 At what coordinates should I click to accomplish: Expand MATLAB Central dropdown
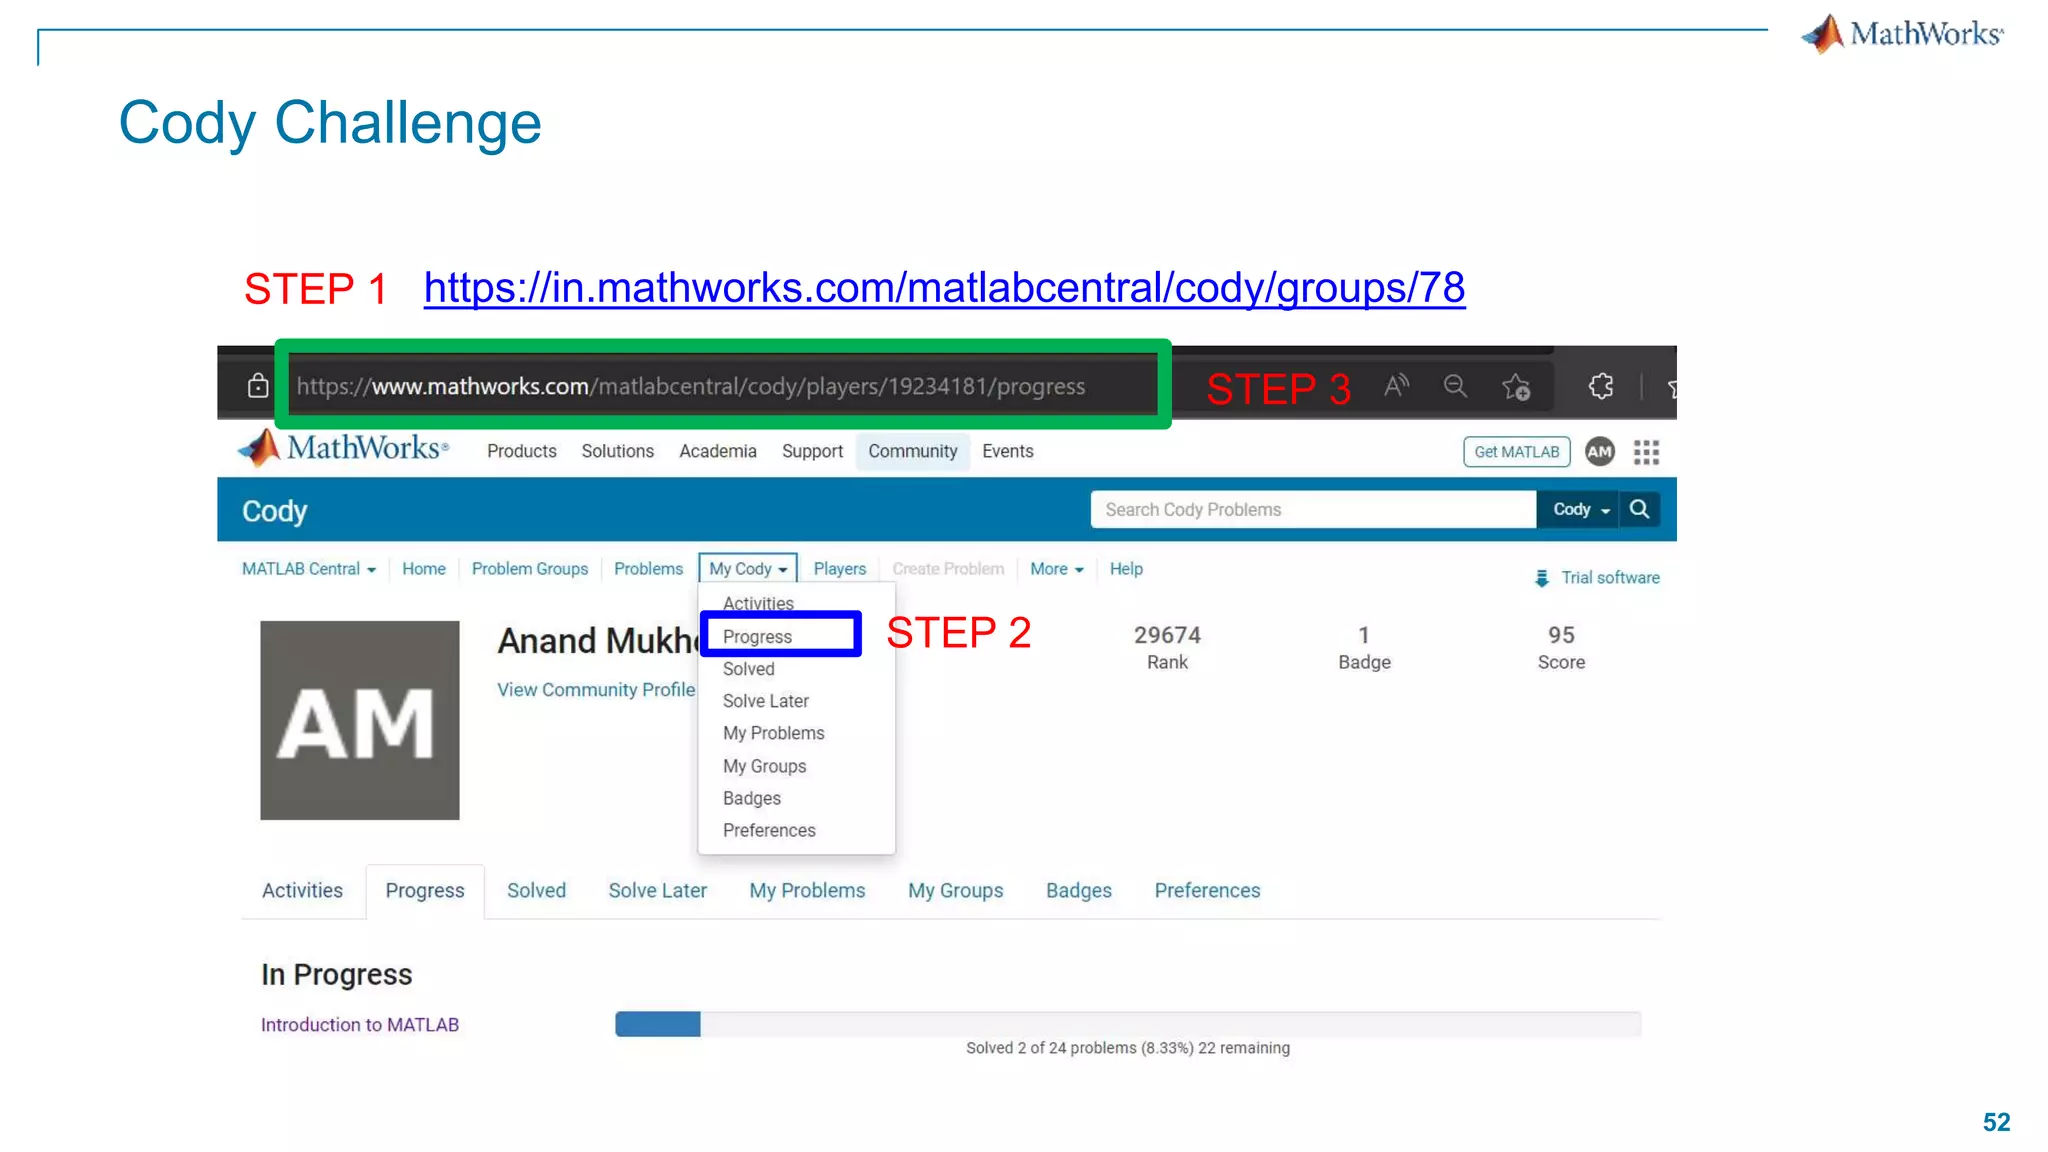pos(309,569)
